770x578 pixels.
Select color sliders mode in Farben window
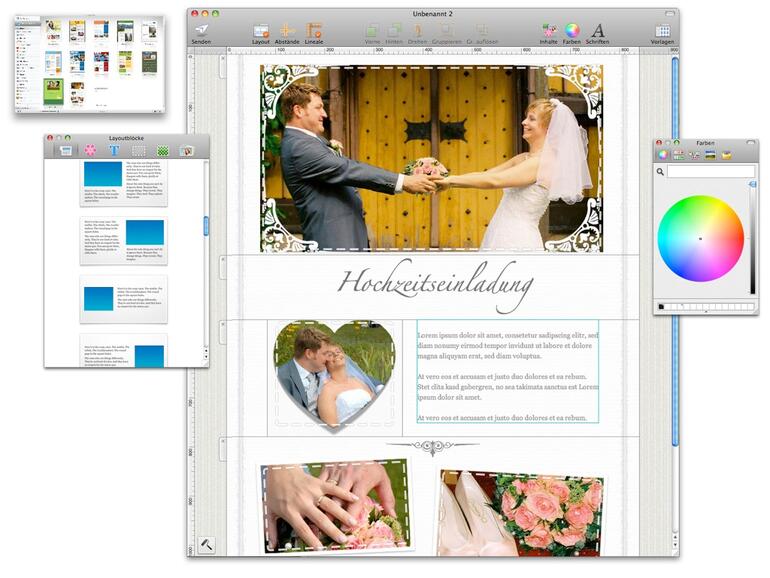679,155
